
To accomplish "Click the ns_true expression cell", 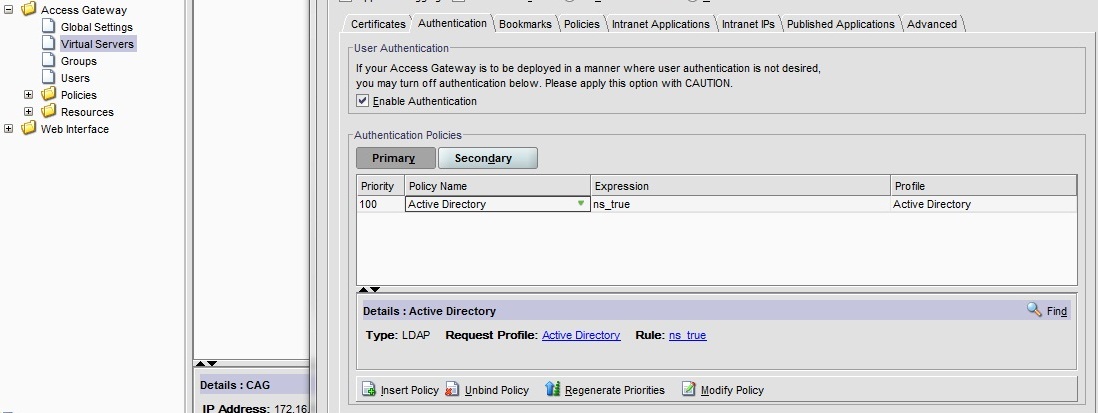I will point(740,204).
